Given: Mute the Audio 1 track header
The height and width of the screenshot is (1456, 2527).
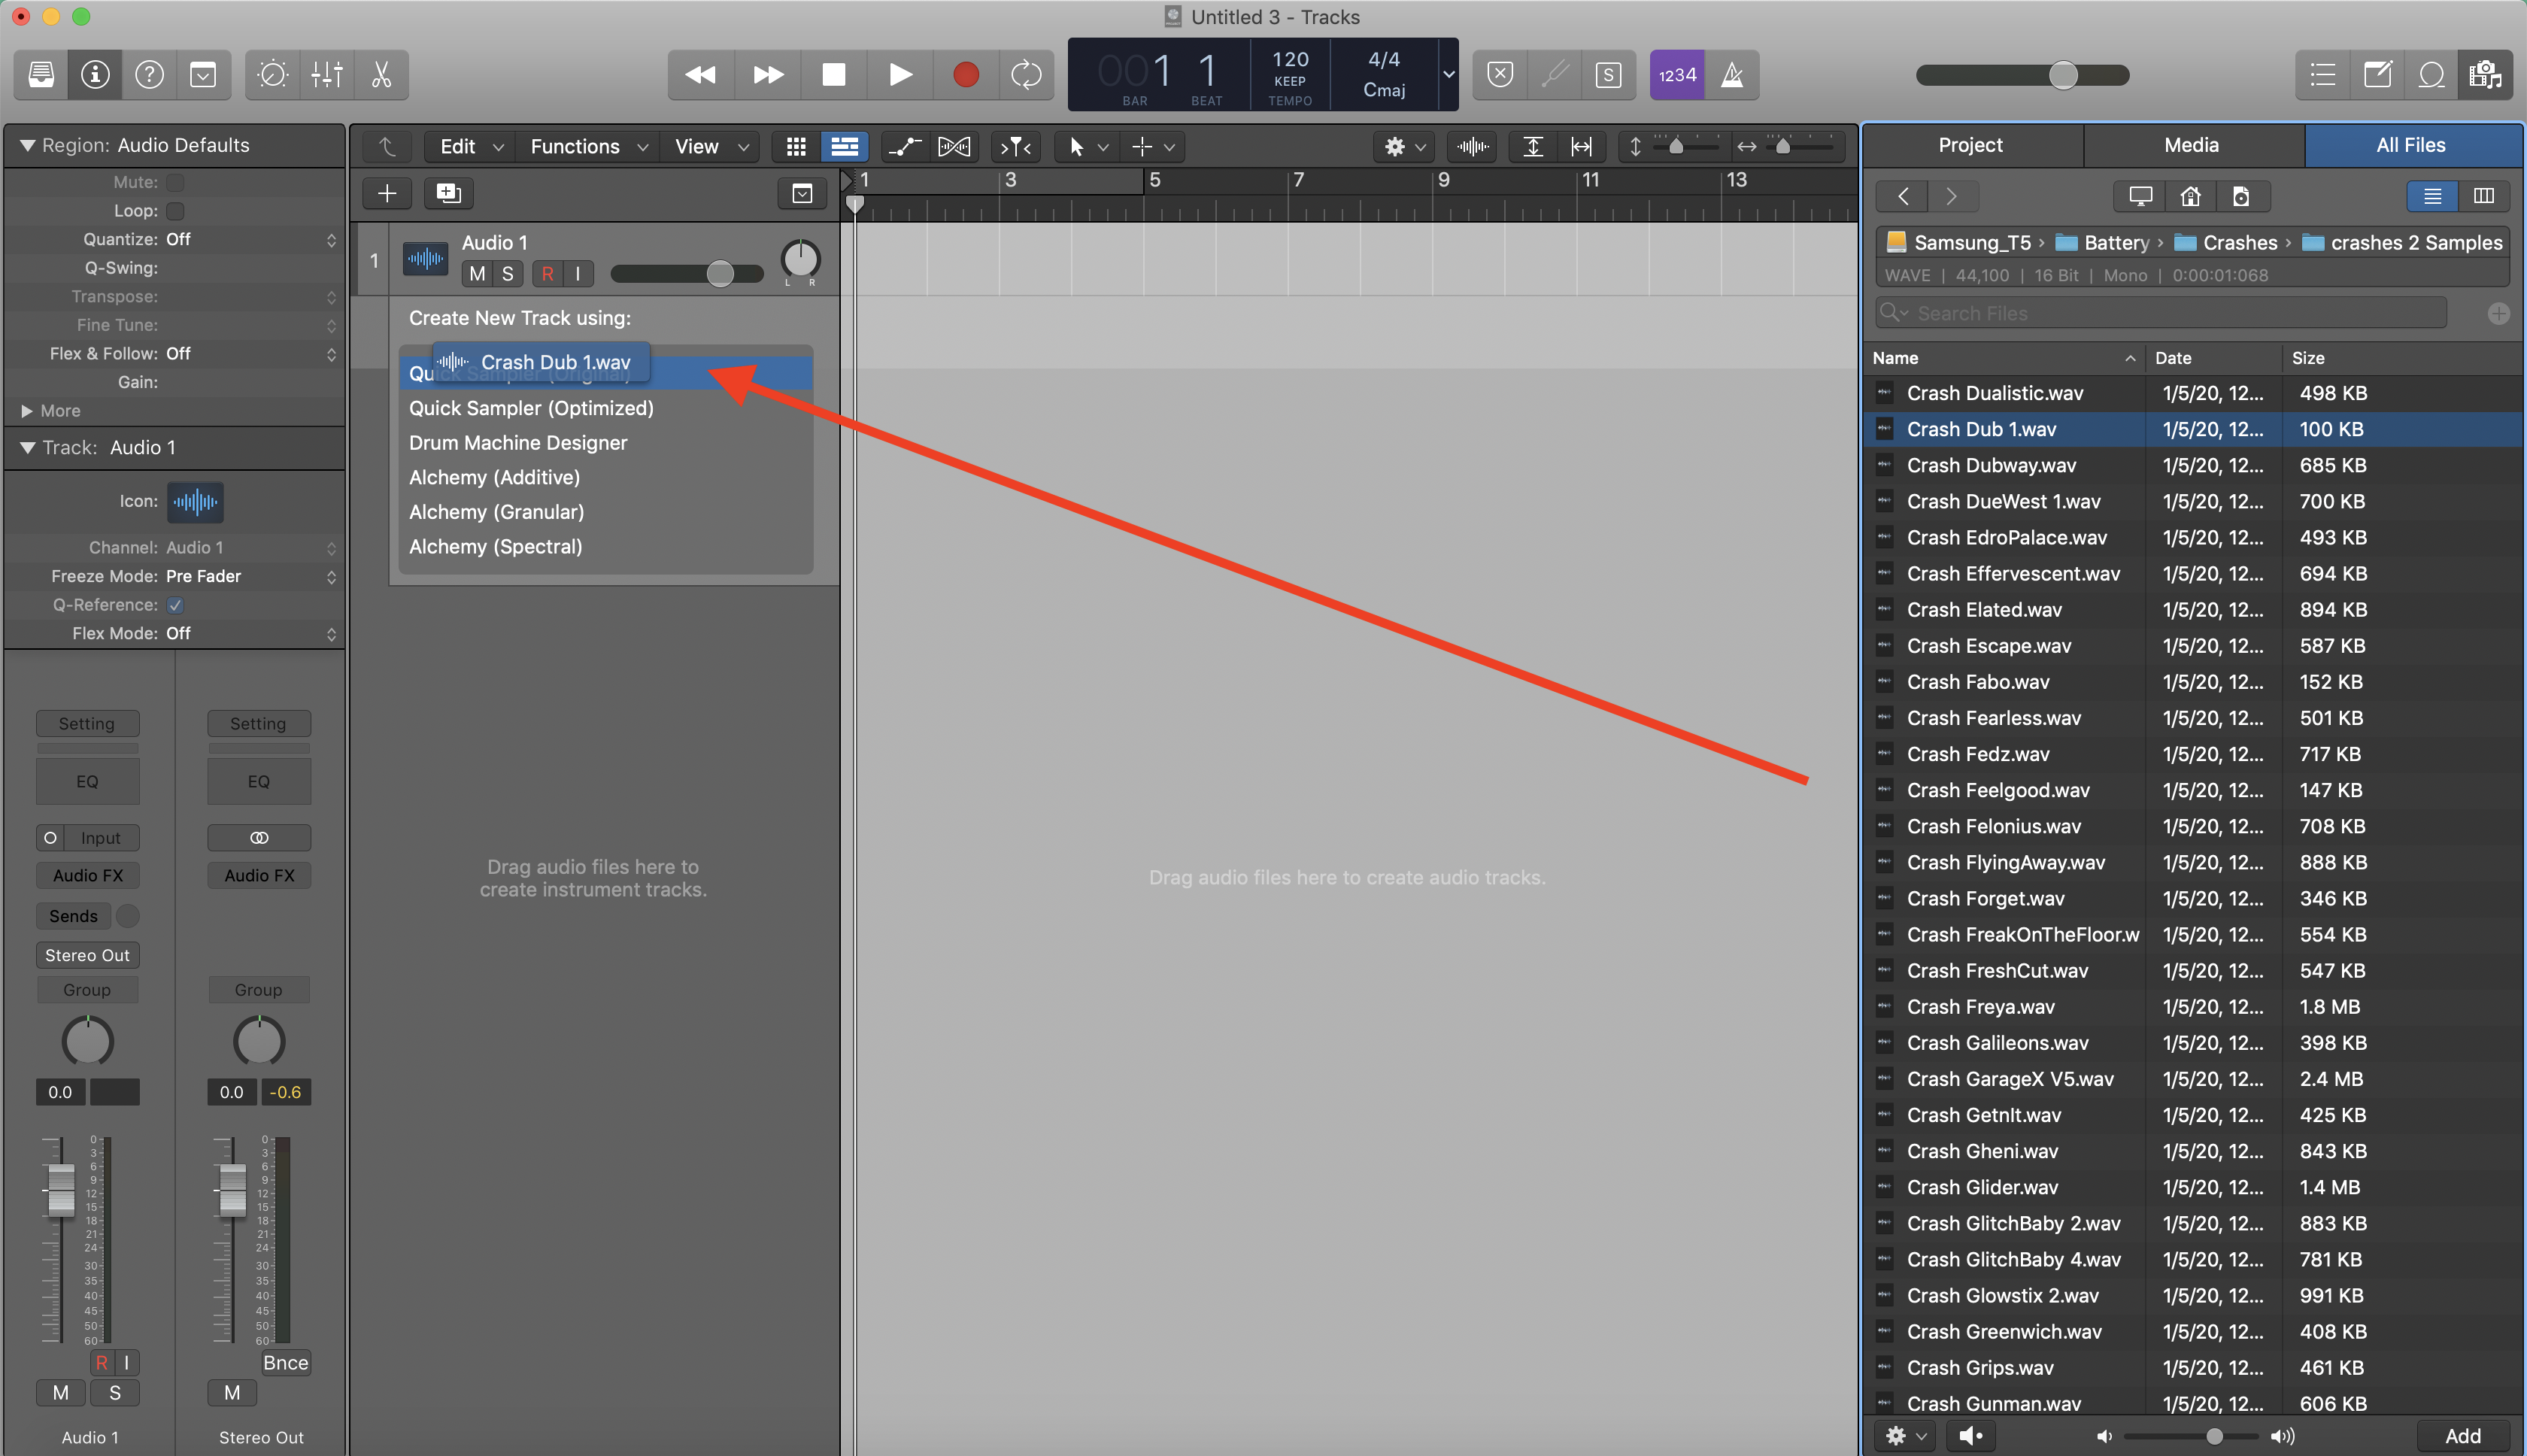Looking at the screenshot, I should [x=477, y=274].
